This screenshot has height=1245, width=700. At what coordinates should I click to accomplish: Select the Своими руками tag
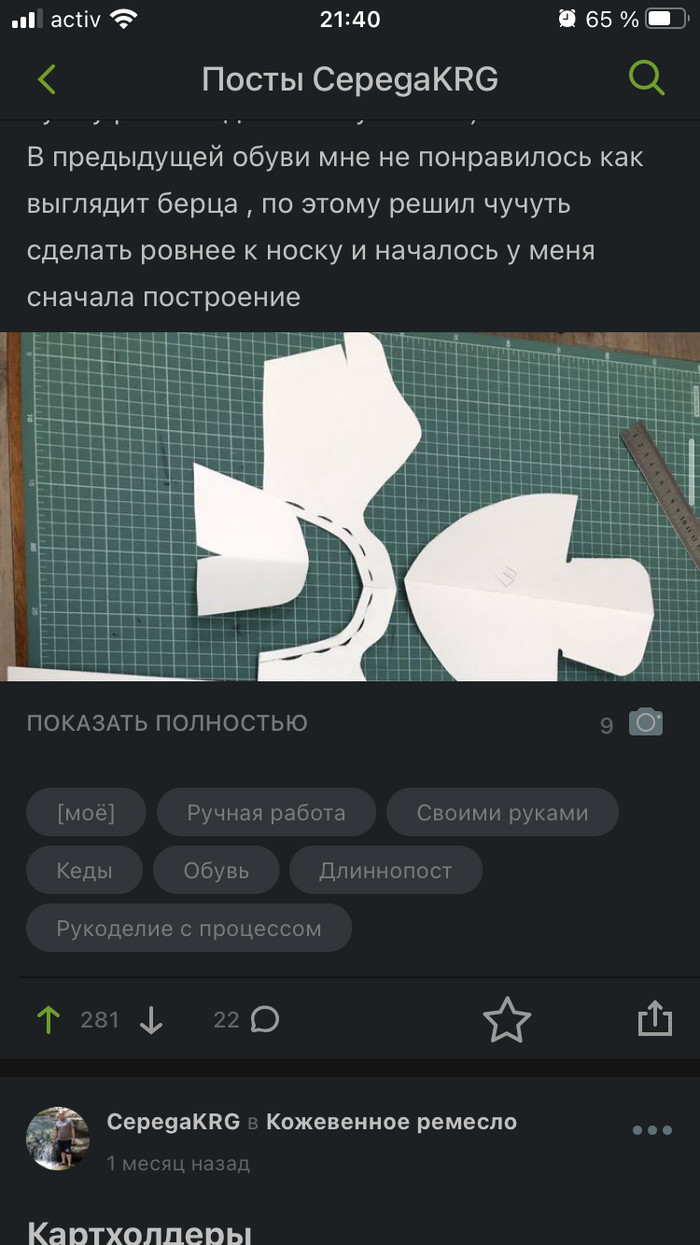pos(502,813)
